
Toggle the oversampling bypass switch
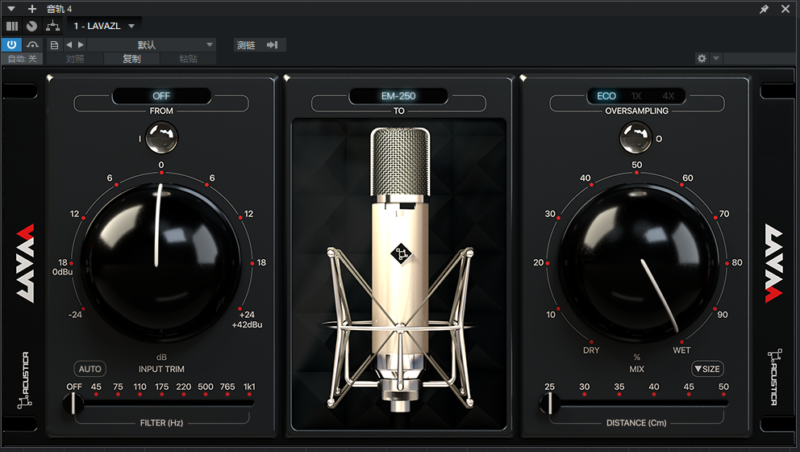637,139
